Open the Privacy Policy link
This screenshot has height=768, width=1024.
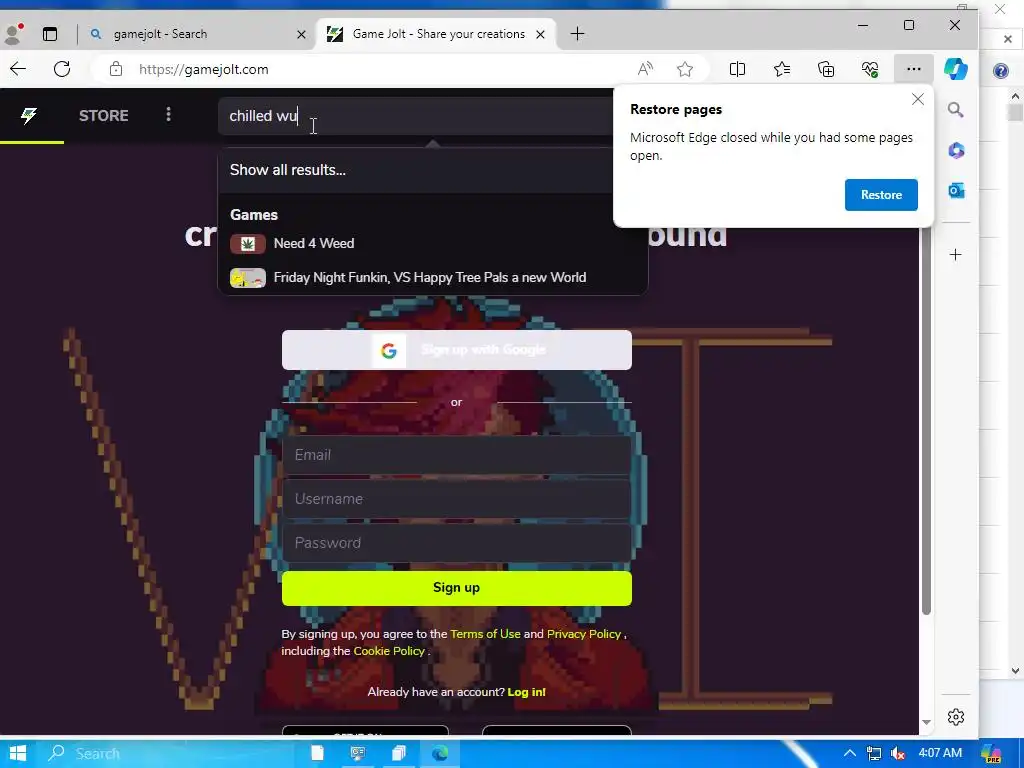click(584, 633)
